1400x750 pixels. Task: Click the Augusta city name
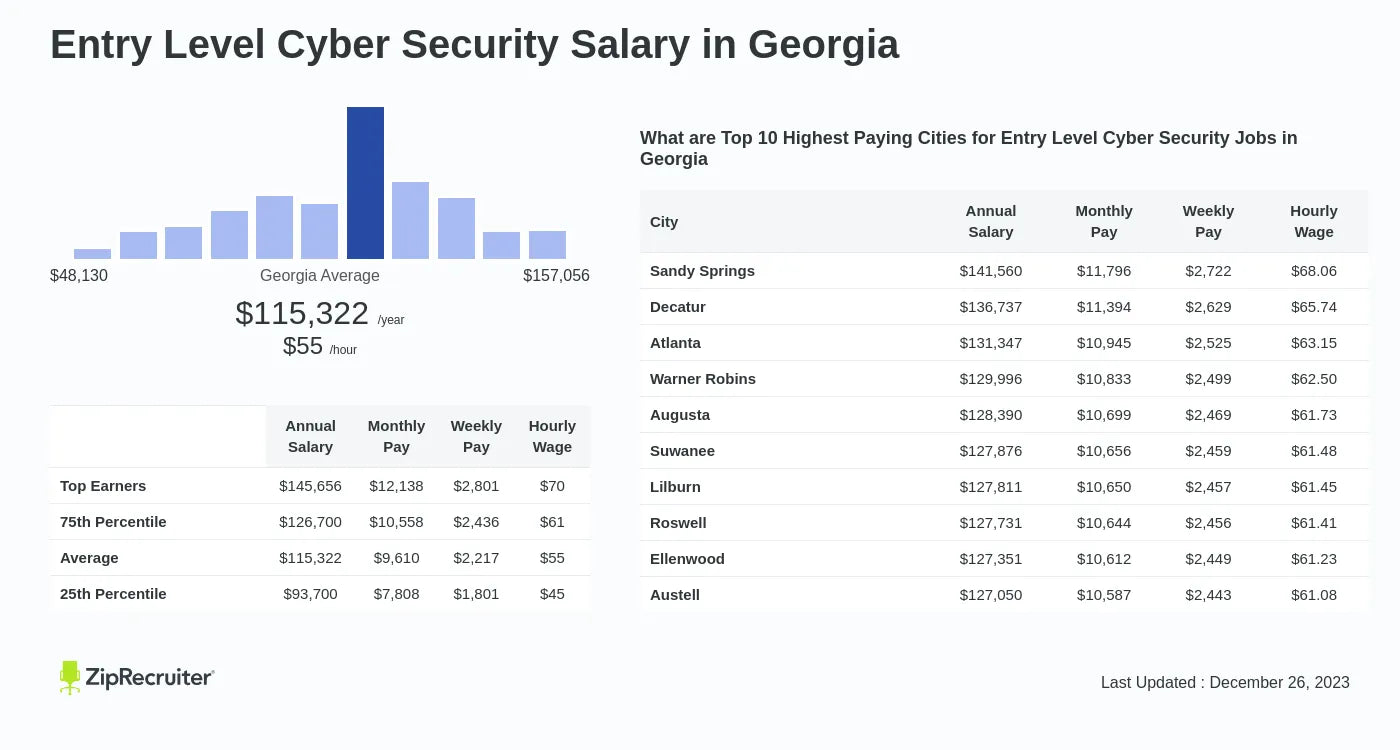(x=680, y=415)
